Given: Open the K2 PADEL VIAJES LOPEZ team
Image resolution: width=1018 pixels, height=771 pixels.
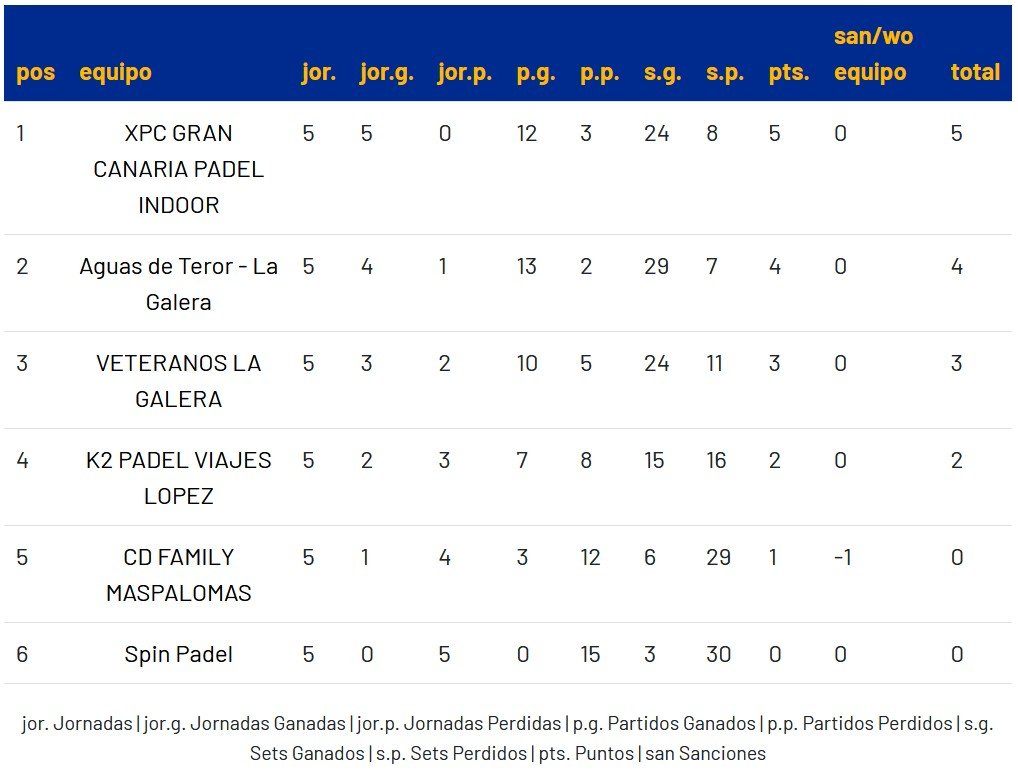Looking at the screenshot, I should pyautogui.click(x=178, y=478).
